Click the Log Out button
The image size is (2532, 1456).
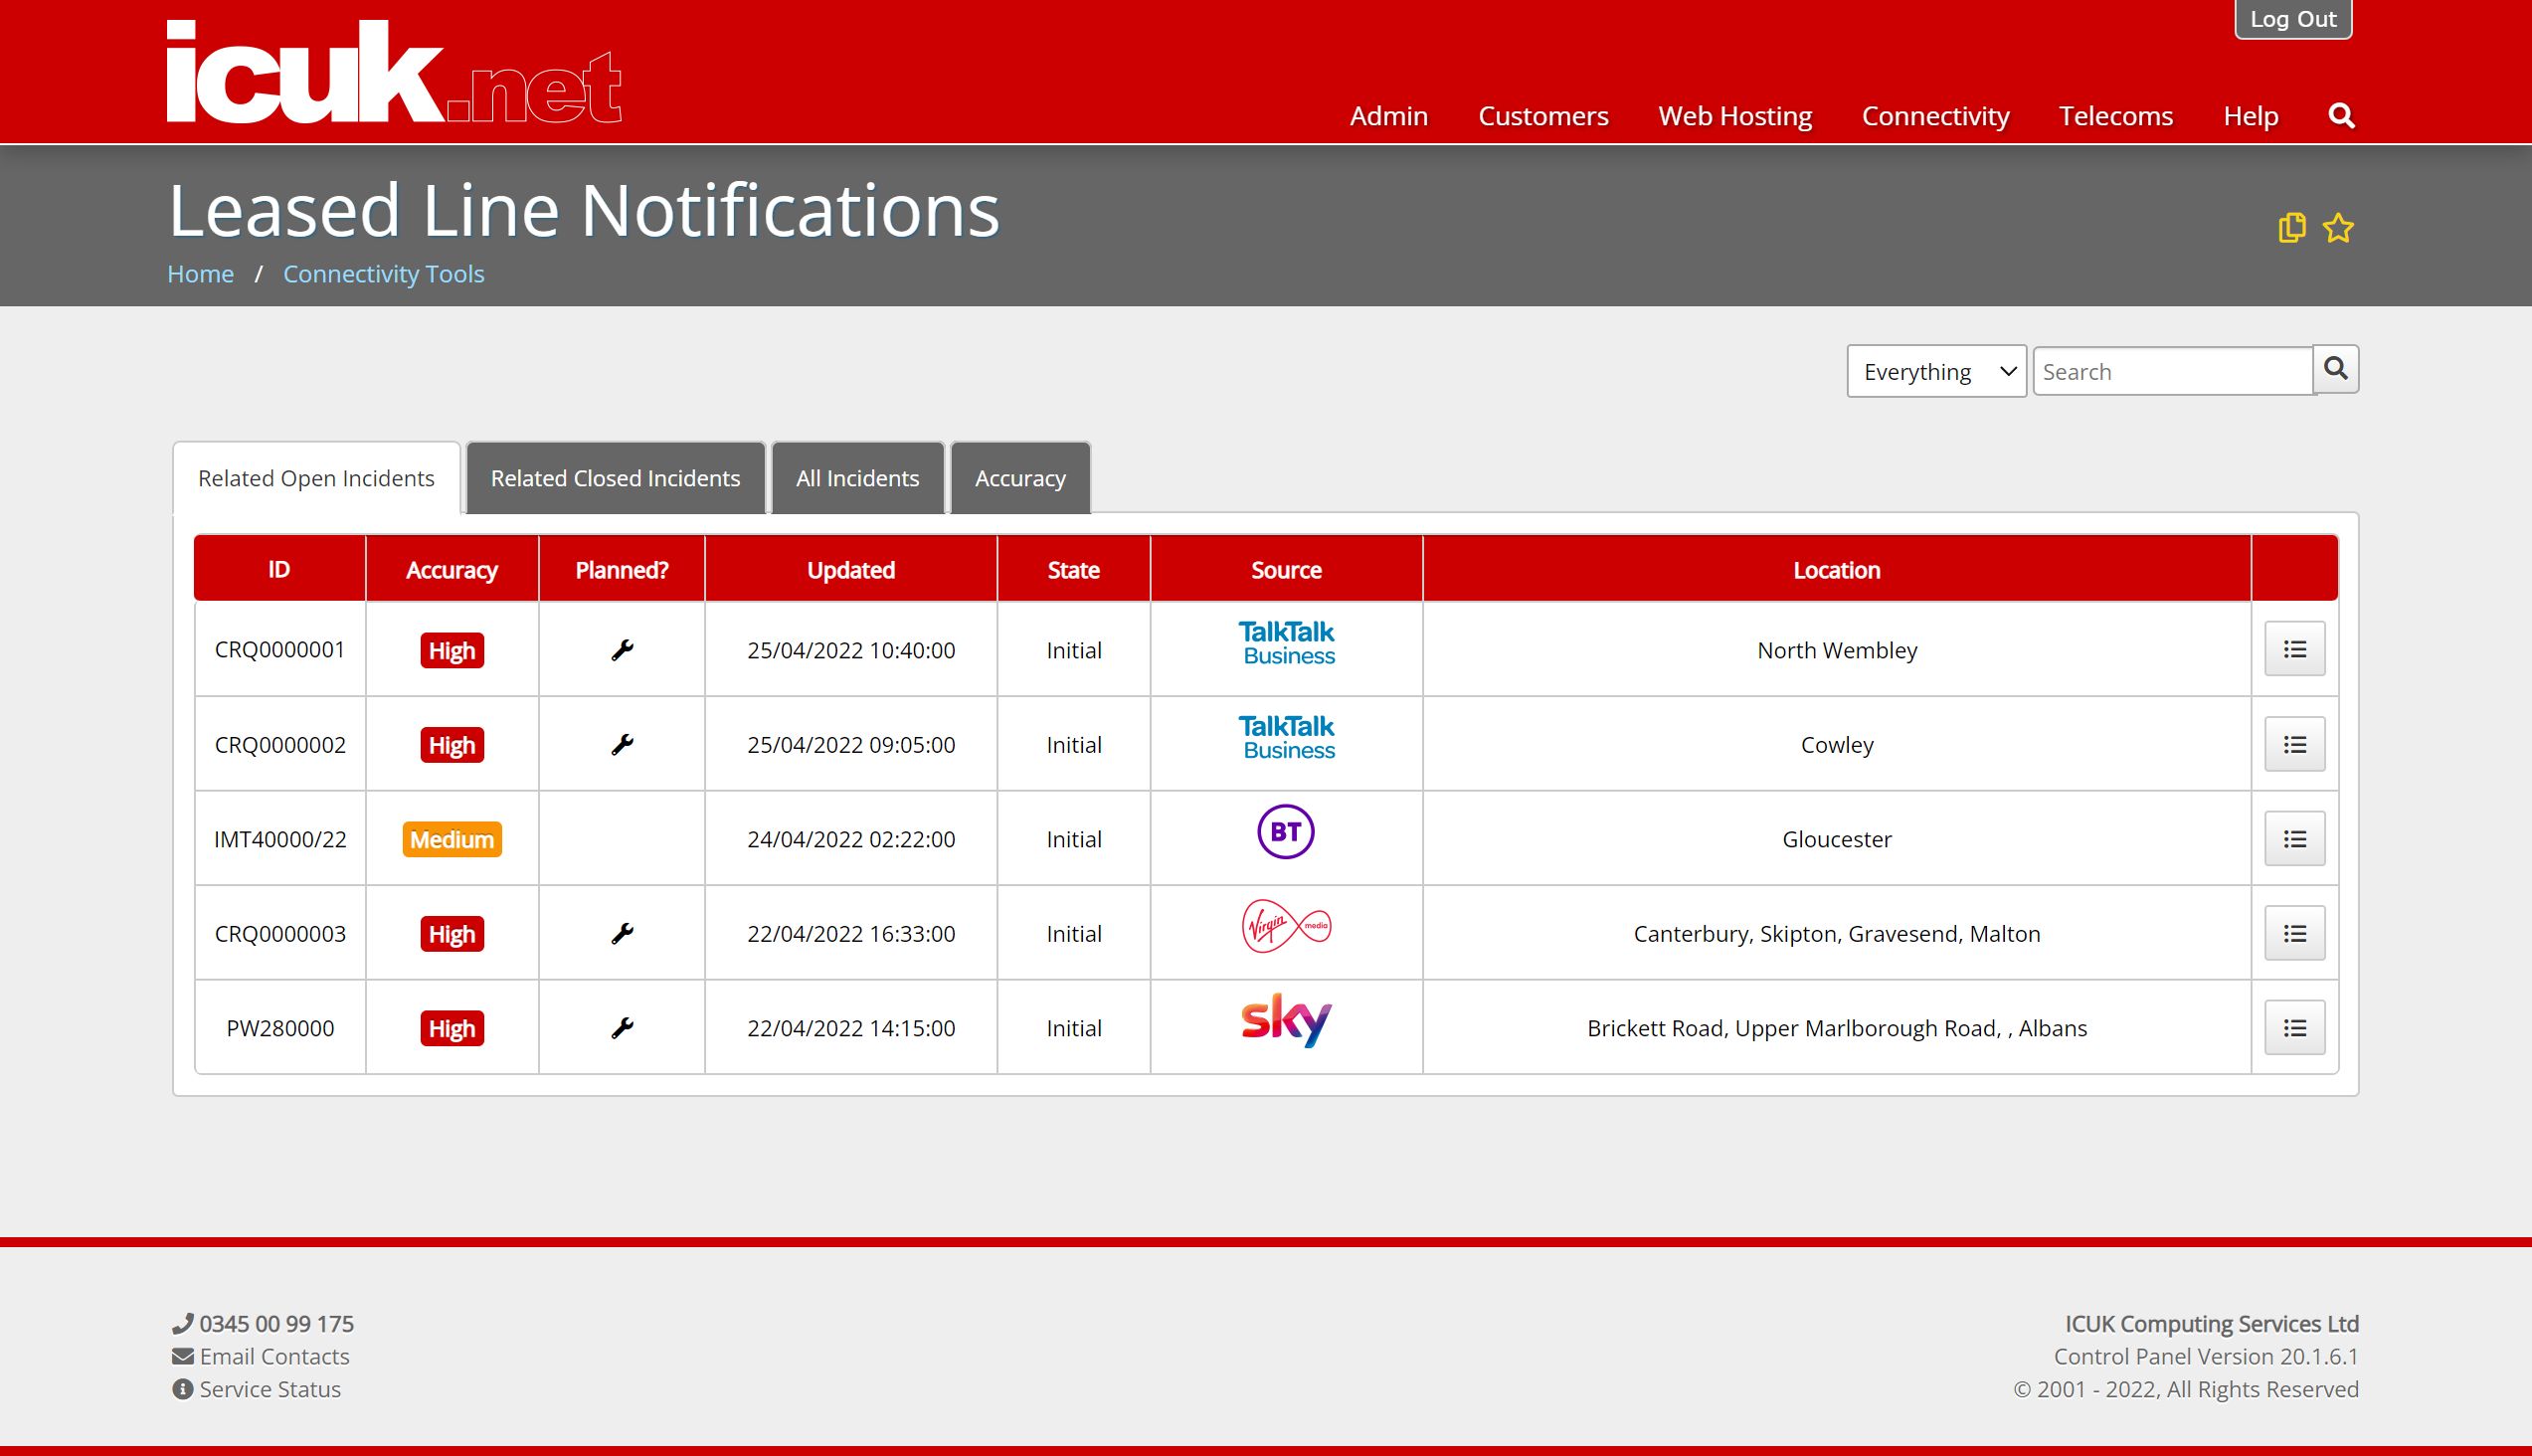click(x=2293, y=19)
